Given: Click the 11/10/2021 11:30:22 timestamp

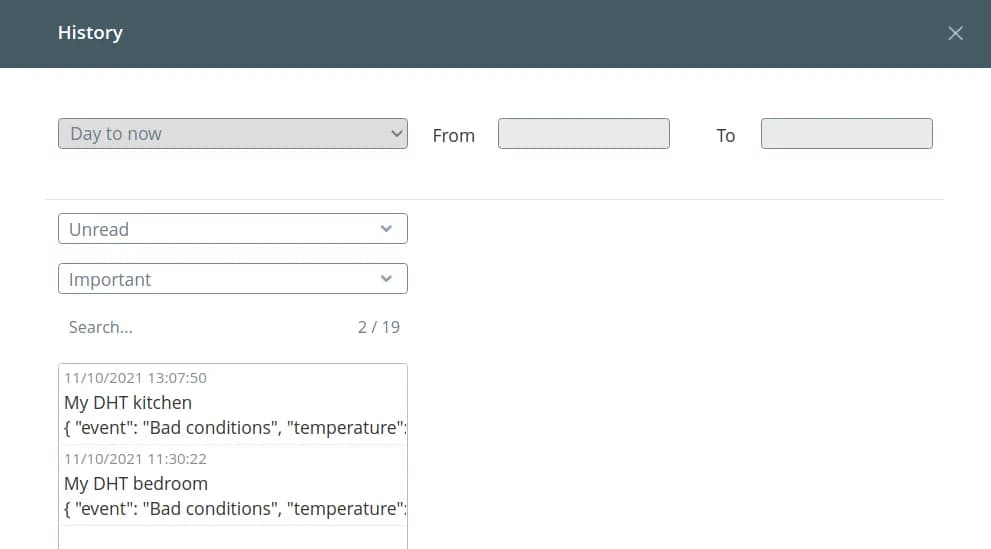Looking at the screenshot, I should 135,459.
